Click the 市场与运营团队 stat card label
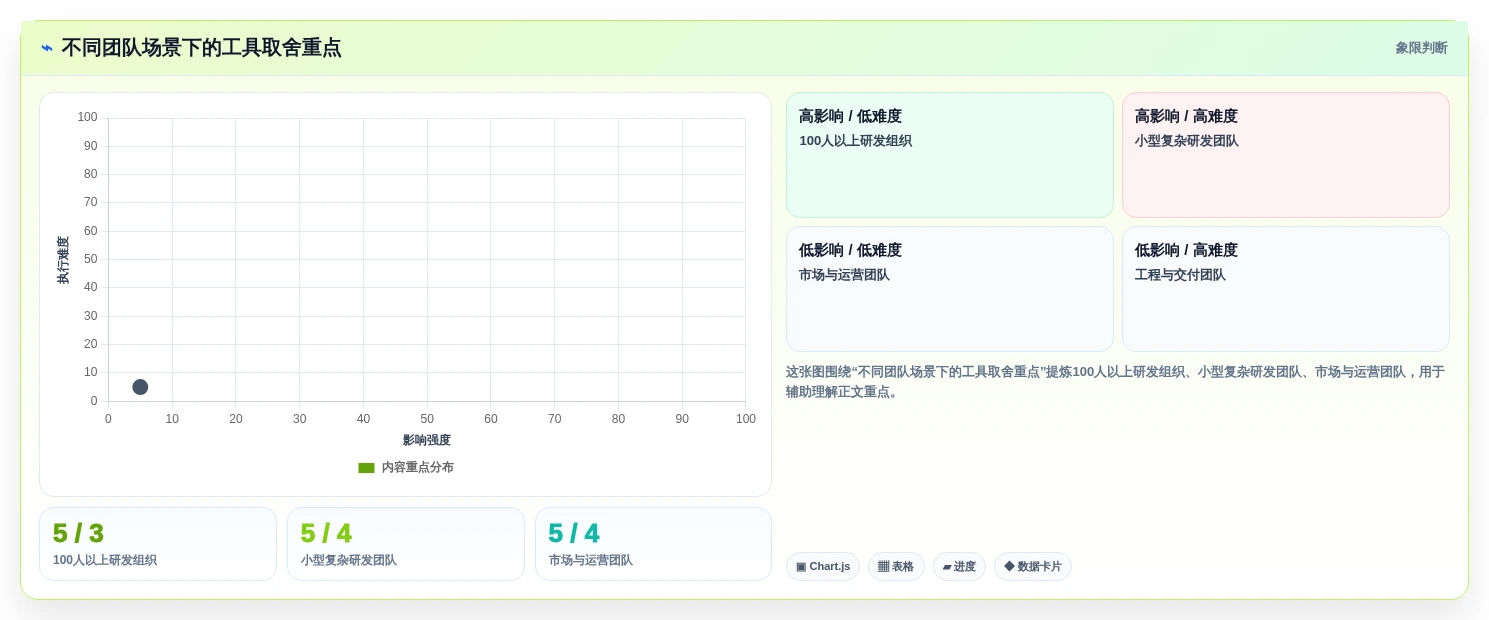The height and width of the screenshot is (620, 1489). pos(591,561)
